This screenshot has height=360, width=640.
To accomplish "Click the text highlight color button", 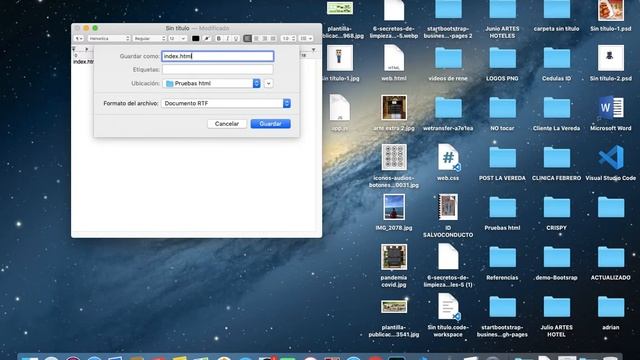I will (x=207, y=38).
